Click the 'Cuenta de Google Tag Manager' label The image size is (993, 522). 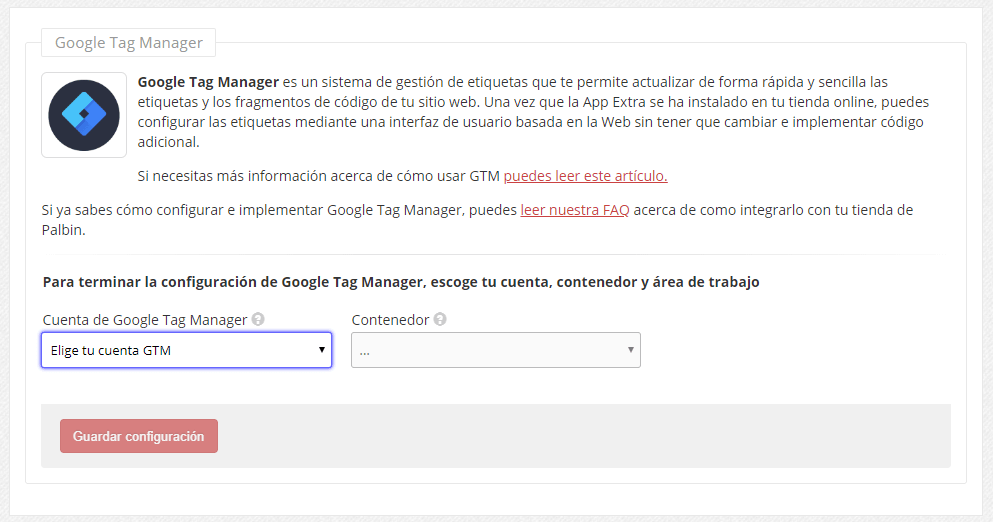click(144, 320)
